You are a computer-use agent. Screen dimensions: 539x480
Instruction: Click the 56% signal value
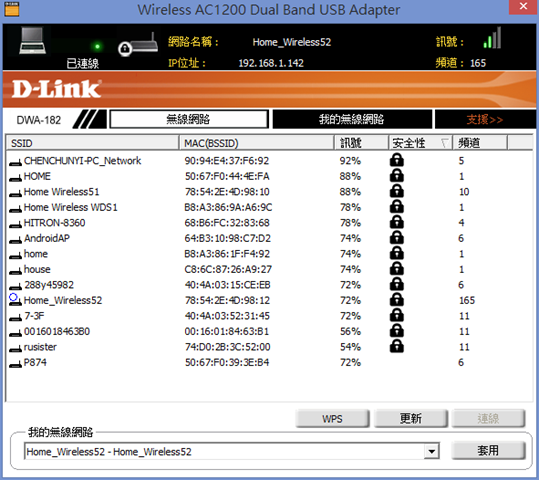350,331
